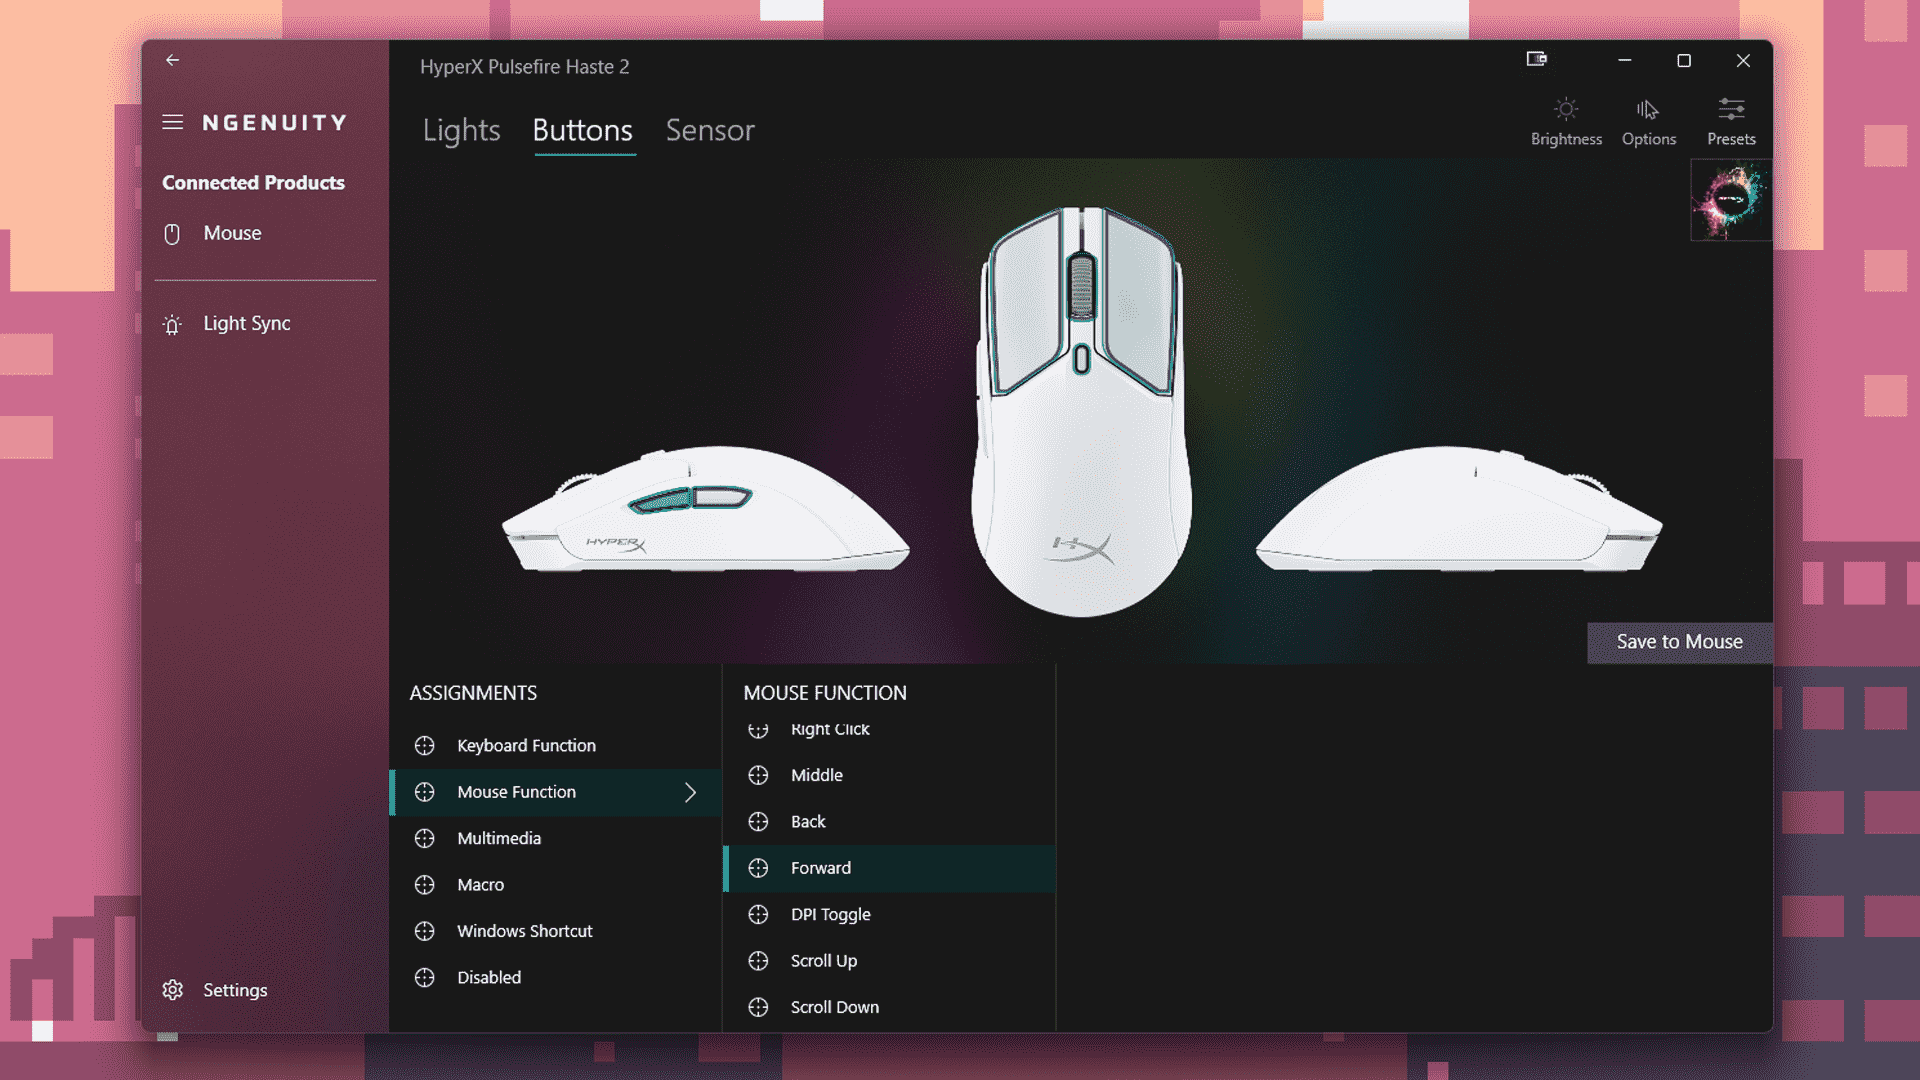
Task: Select Macro from Assignments list
Action: pyautogui.click(x=480, y=884)
